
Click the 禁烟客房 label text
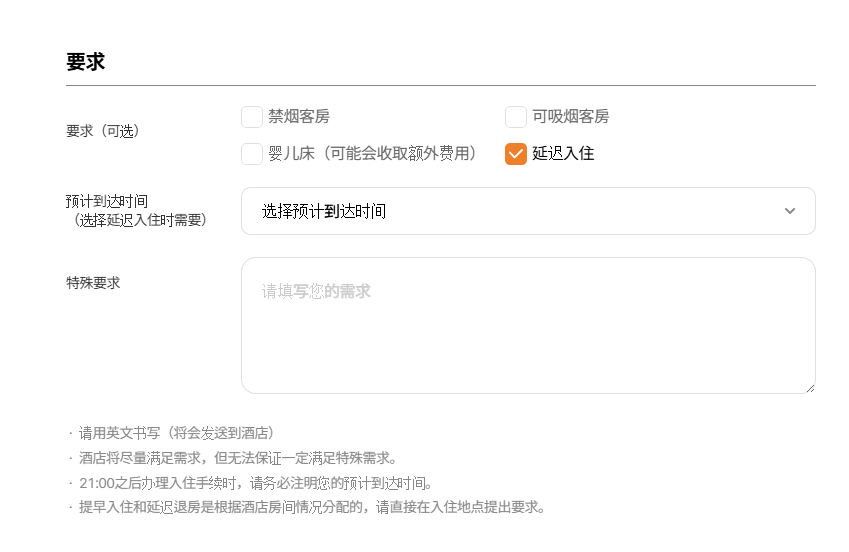coord(299,117)
